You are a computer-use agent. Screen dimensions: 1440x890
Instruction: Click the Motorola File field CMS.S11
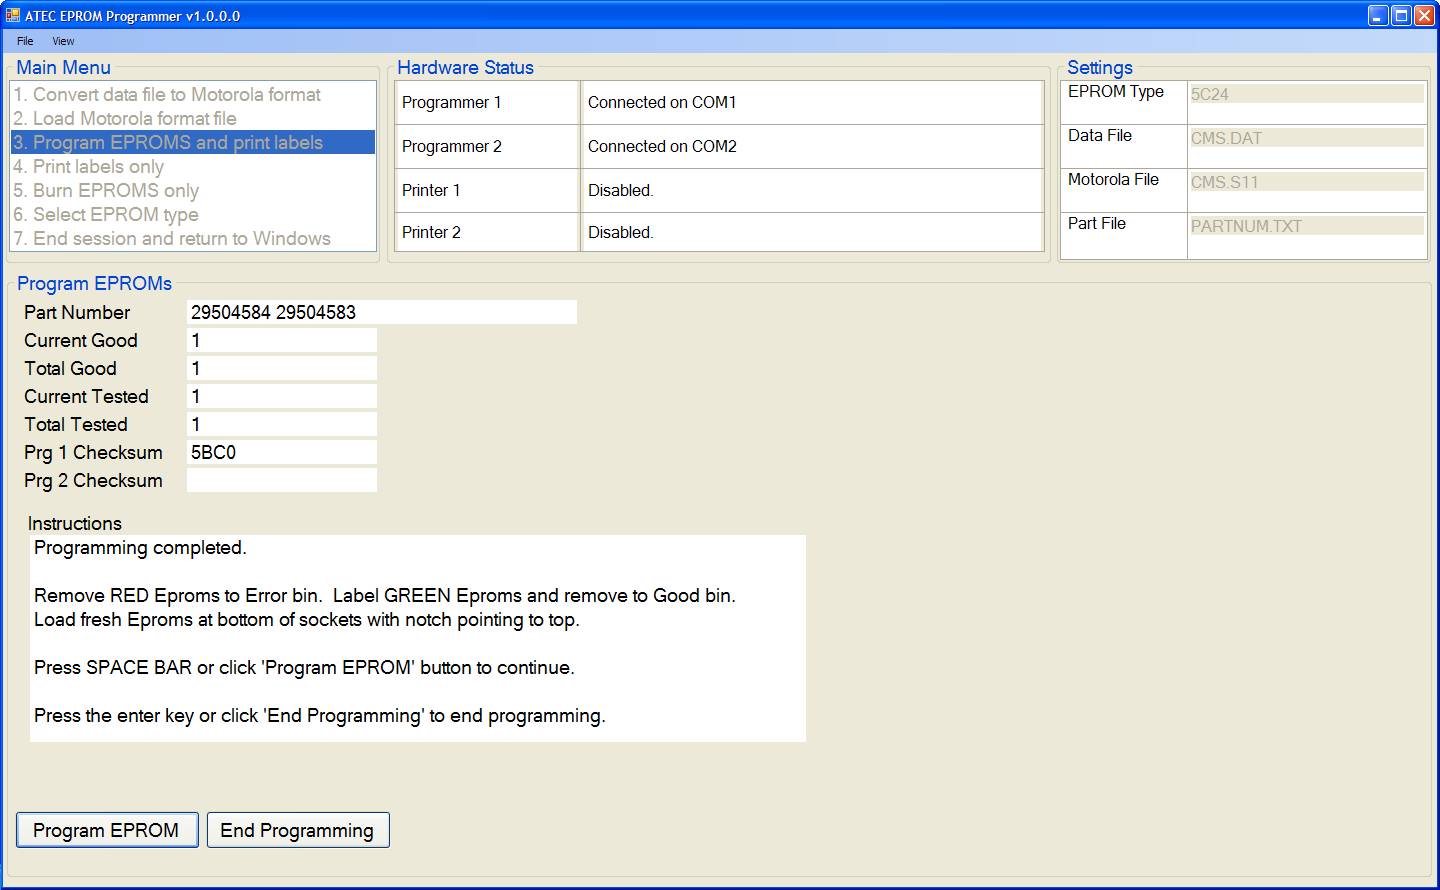pos(1306,182)
